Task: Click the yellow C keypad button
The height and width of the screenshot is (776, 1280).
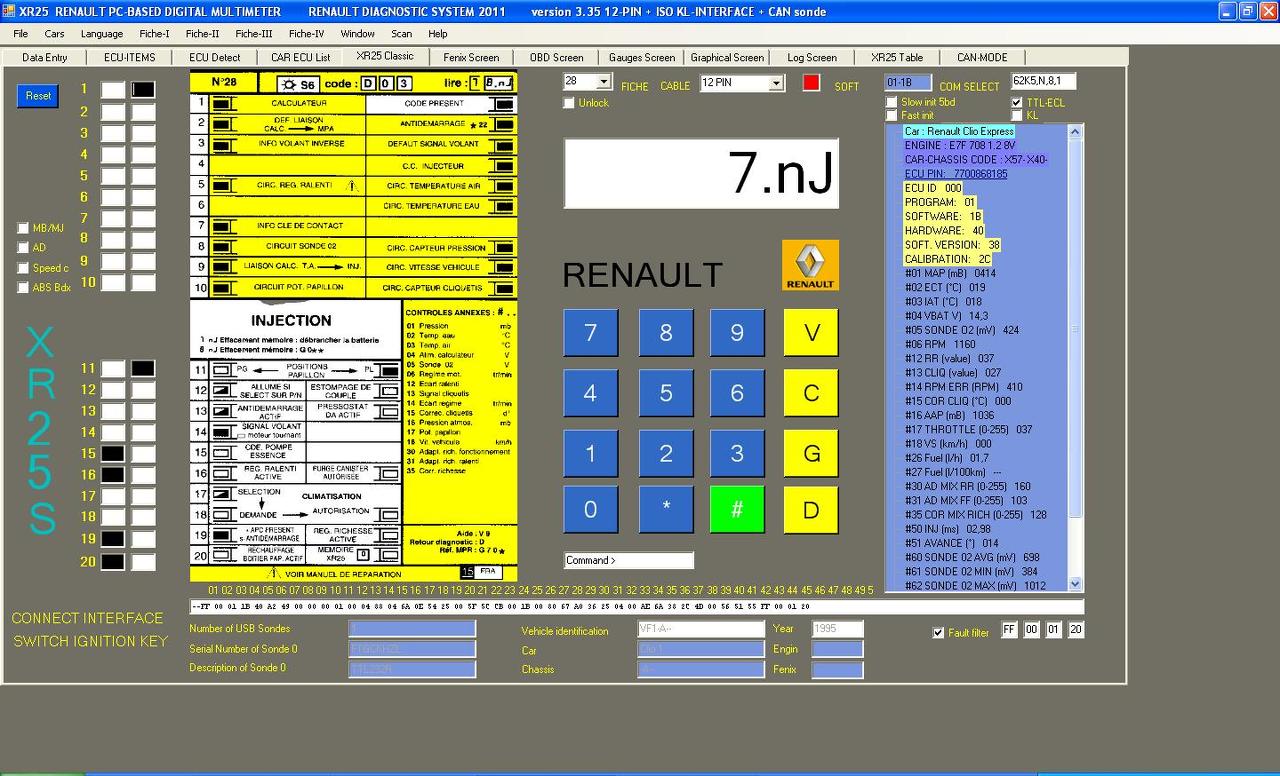Action: [811, 393]
